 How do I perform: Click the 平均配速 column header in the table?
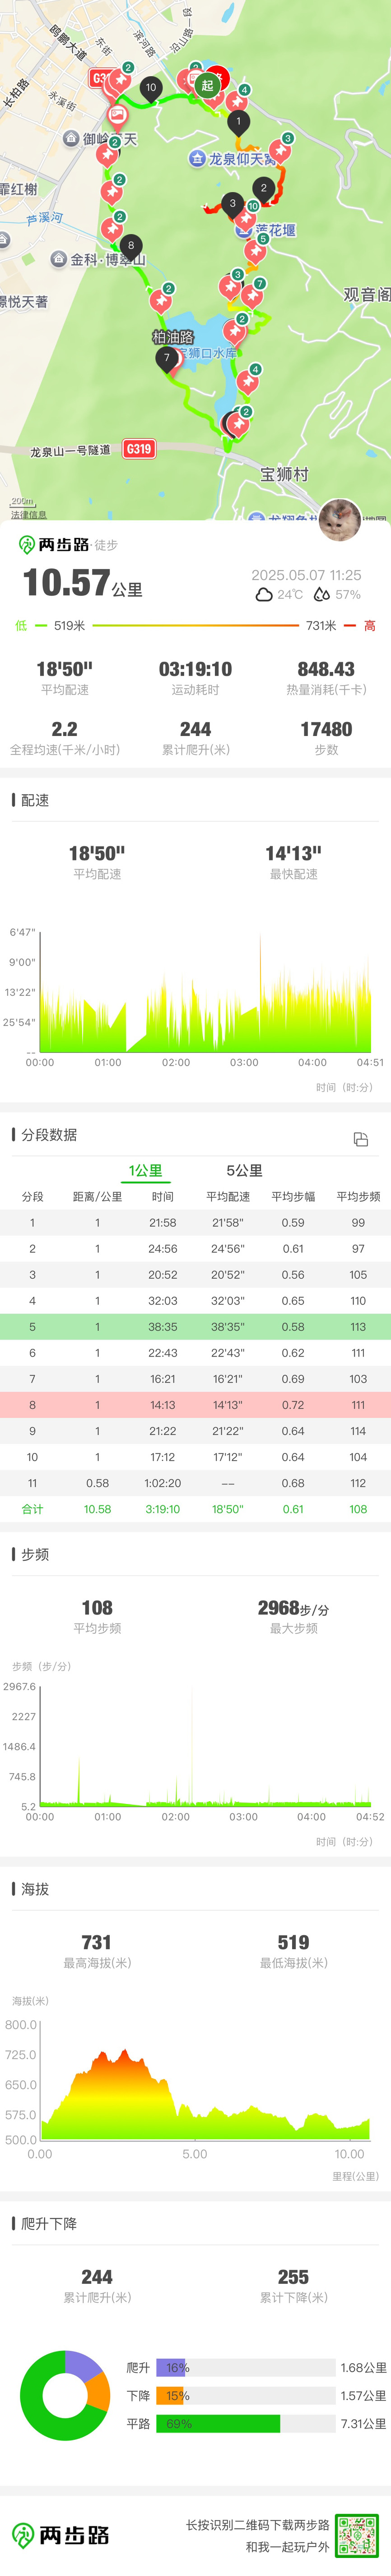(228, 1196)
